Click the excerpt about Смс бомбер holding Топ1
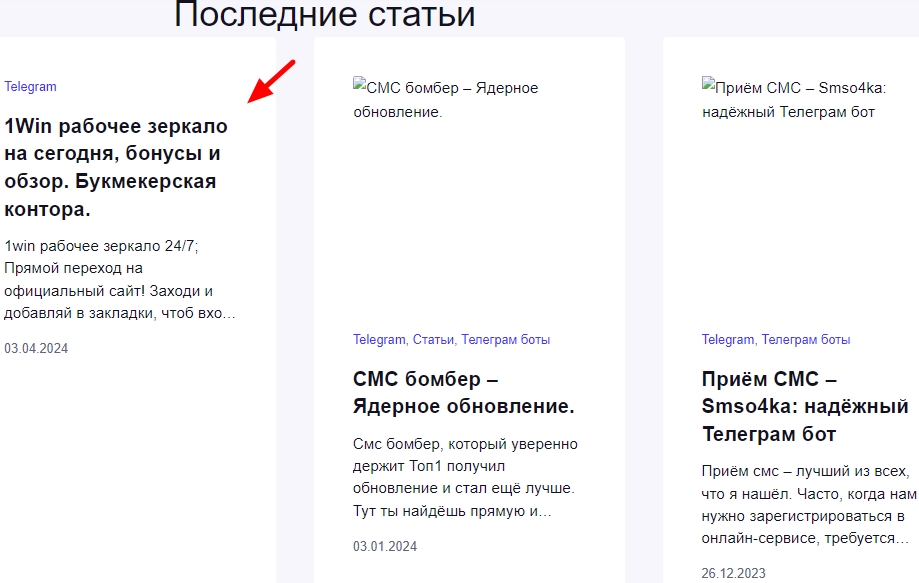 point(465,478)
